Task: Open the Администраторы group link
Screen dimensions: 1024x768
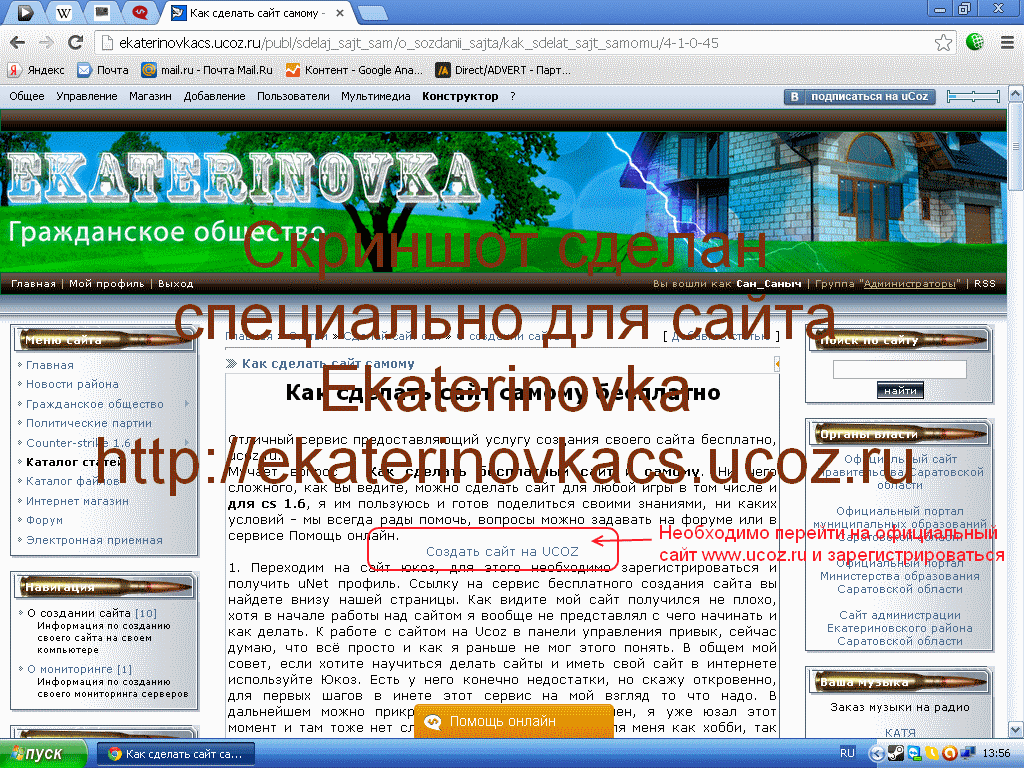Action: point(909,283)
